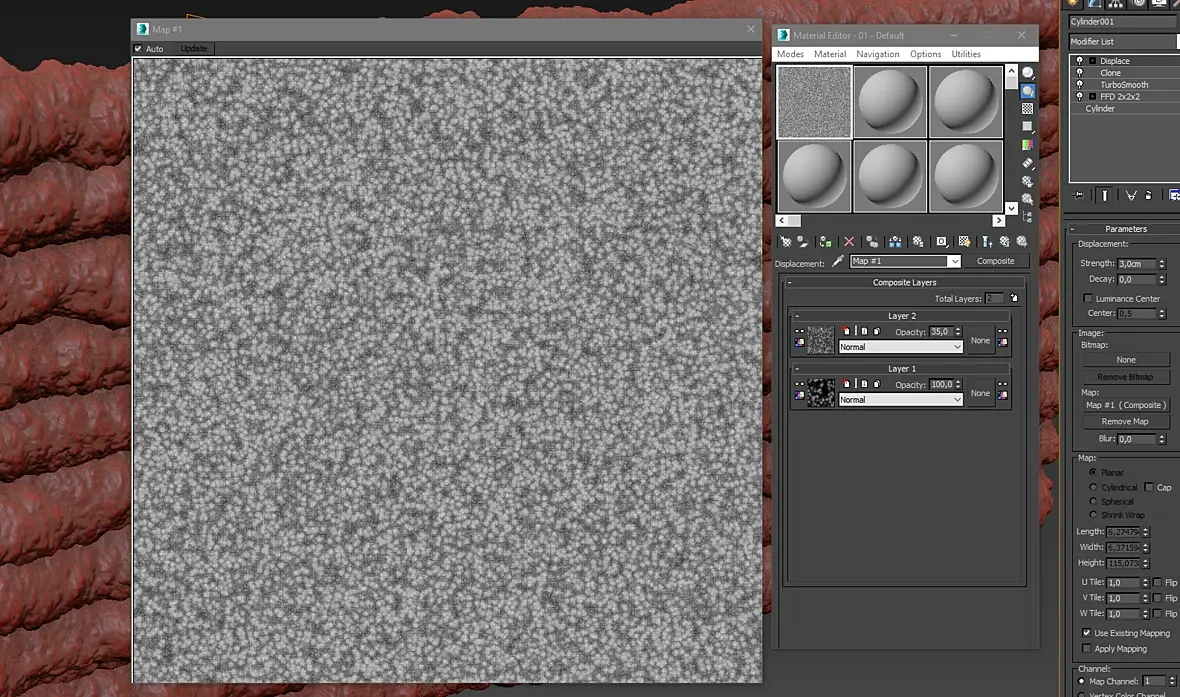
Task: Open Material Editor Options icon in side toolbar
Action: click(x=1027, y=181)
